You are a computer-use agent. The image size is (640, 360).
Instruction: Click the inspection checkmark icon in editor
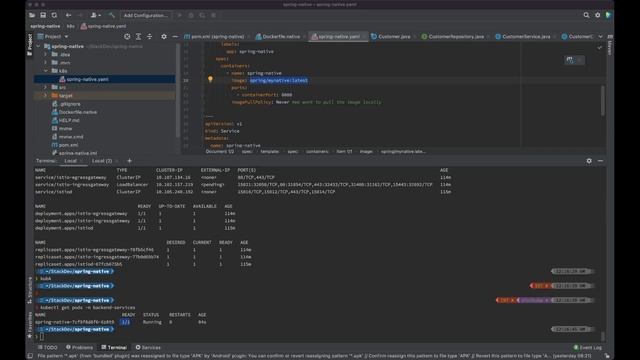pos(599,47)
